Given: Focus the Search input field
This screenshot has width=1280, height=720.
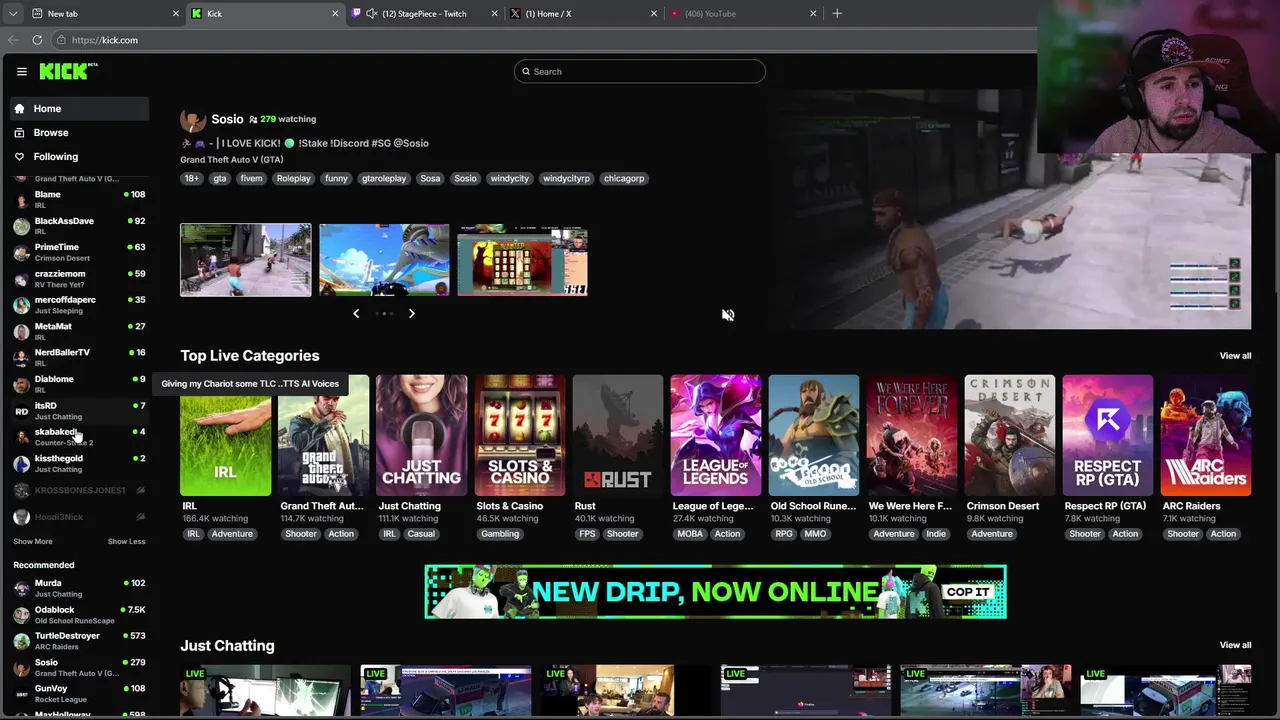Looking at the screenshot, I should [640, 71].
